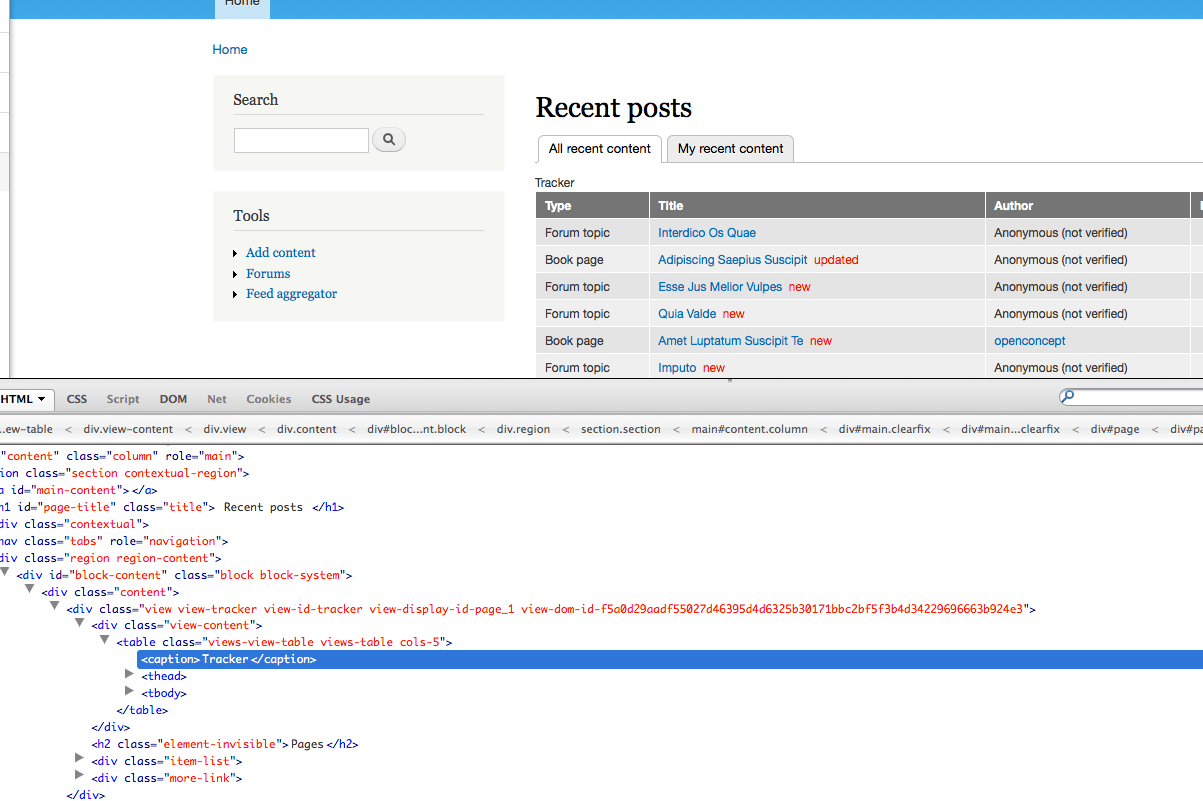Open the Imputo forum topic link

(x=677, y=368)
